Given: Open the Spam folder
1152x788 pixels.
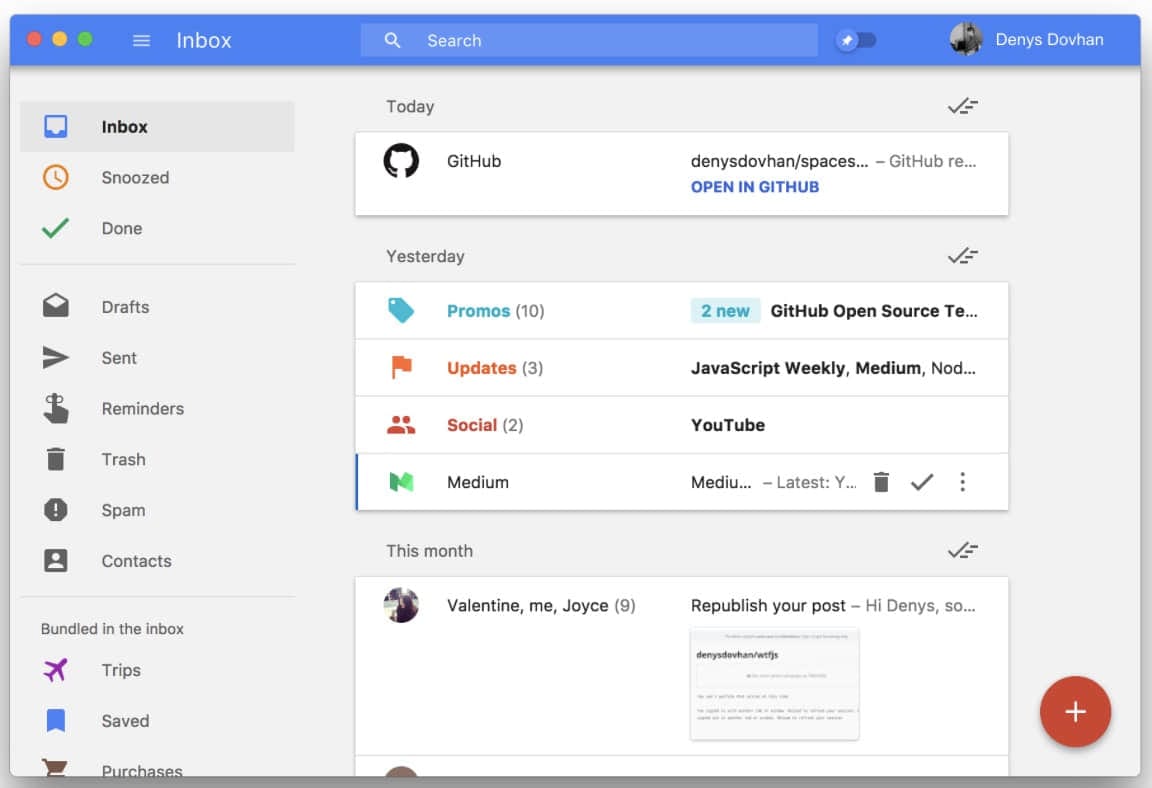Looking at the screenshot, I should click(x=157, y=510).
